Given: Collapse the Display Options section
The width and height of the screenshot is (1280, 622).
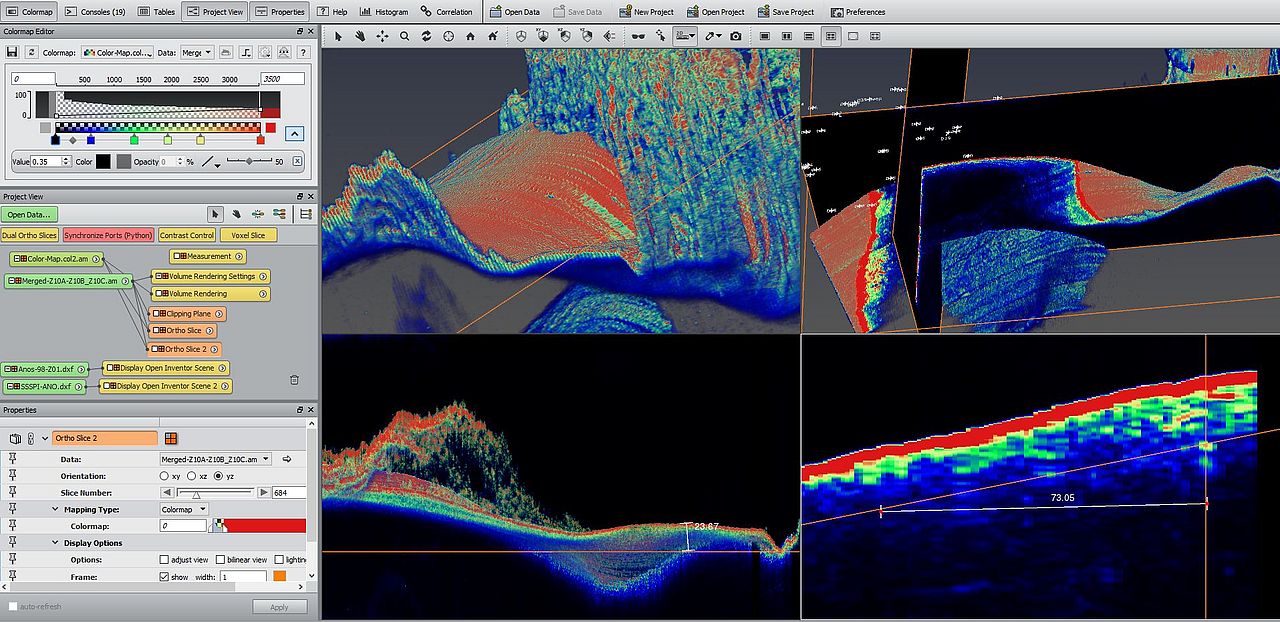Looking at the screenshot, I should (56, 543).
